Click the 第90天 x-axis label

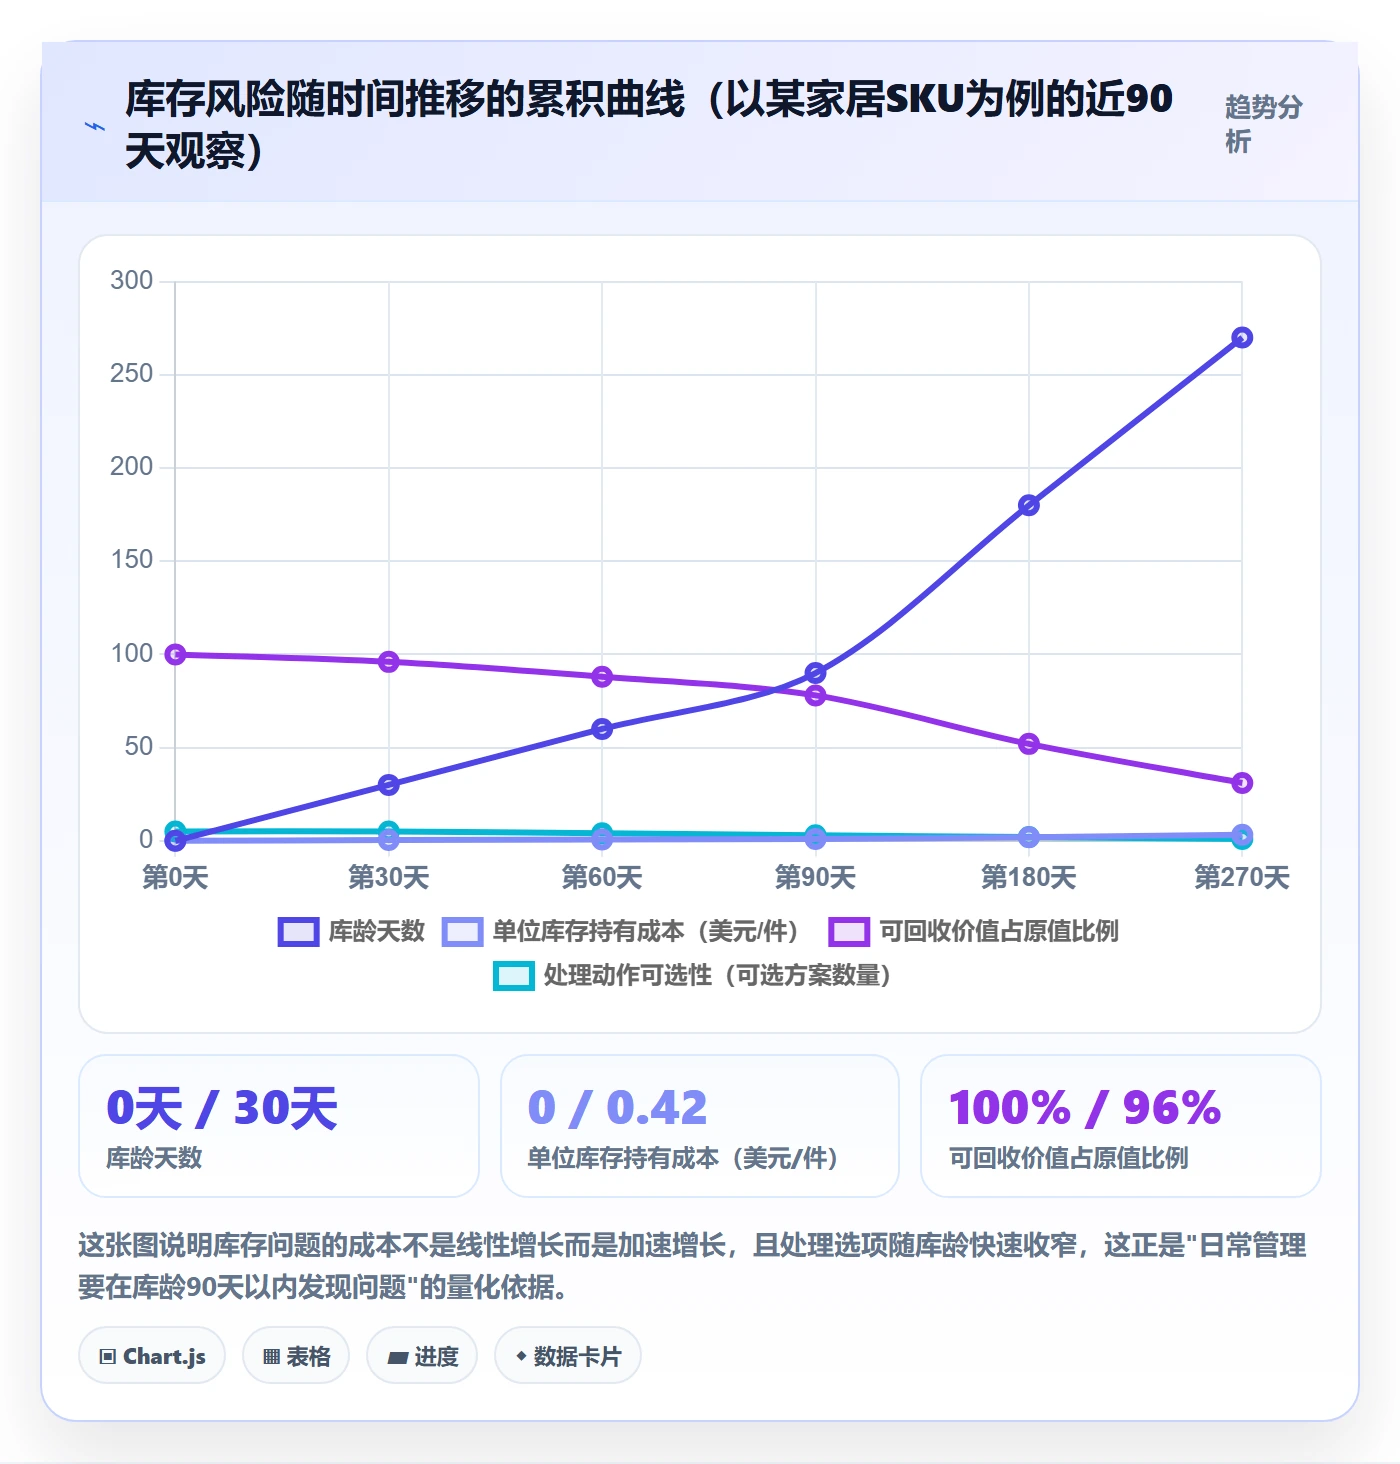pos(816,878)
